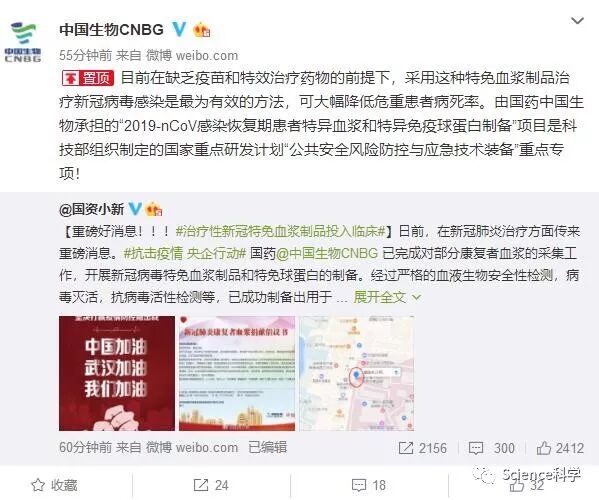Screen dimensions: 599x500
Task: Click the verified V badge beside 国资小新
Action: [x=135, y=209]
